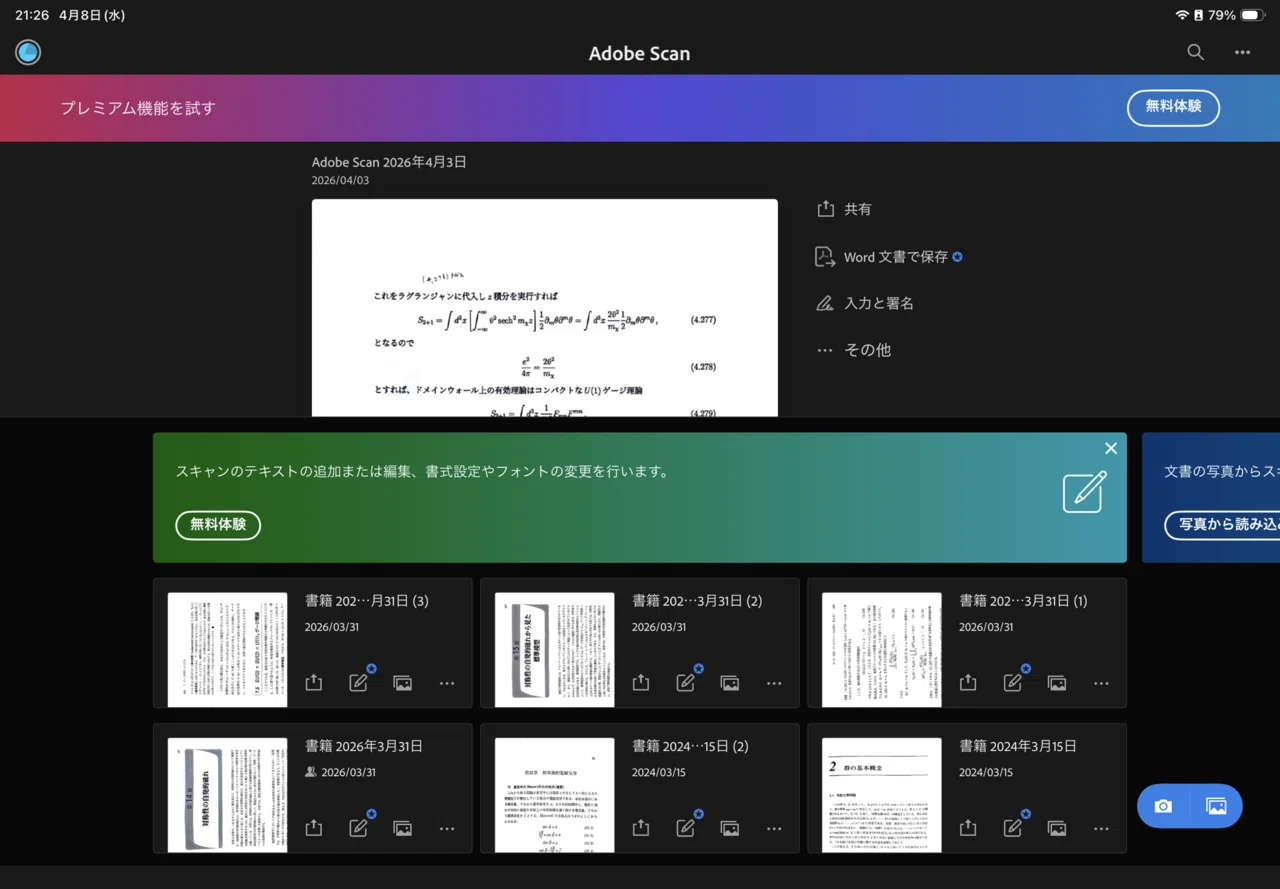
Task: Share 書籍 2026年3月31日
Action: 314,828
